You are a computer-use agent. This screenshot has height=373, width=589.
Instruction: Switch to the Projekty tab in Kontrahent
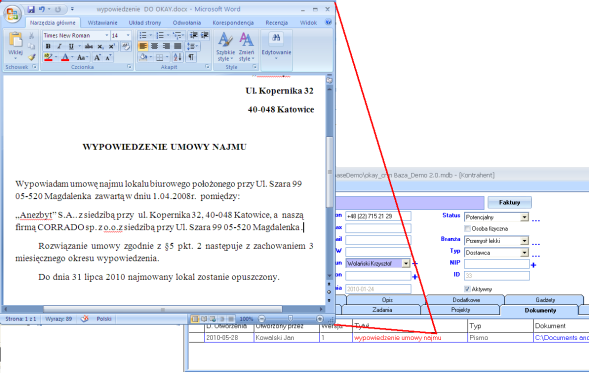point(460,310)
